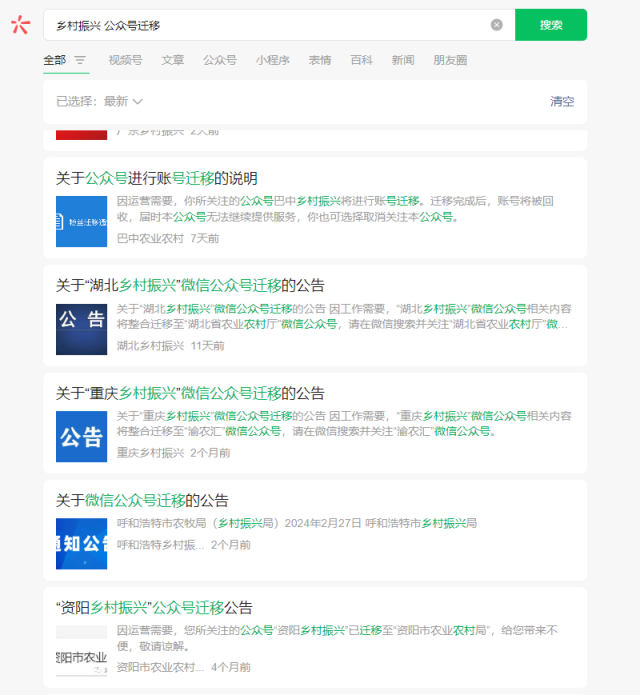Image resolution: width=640 pixels, height=695 pixels.
Task: Switch to the 视频号 tab
Action: [x=125, y=60]
